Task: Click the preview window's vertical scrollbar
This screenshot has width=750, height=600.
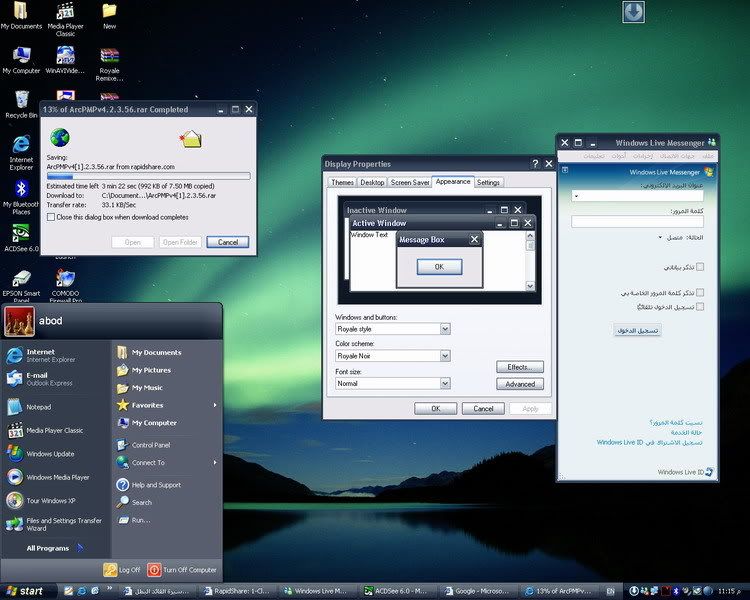Action: pyautogui.click(x=530, y=261)
